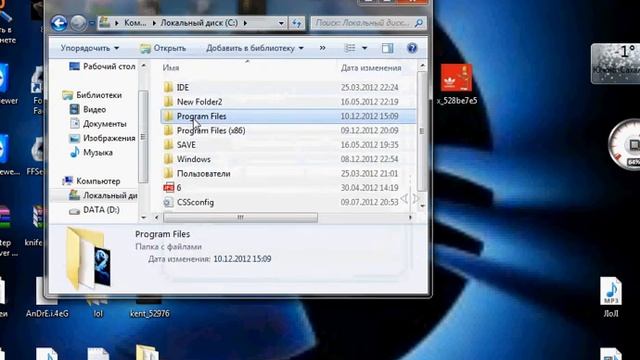Open Видео library

coord(88,109)
